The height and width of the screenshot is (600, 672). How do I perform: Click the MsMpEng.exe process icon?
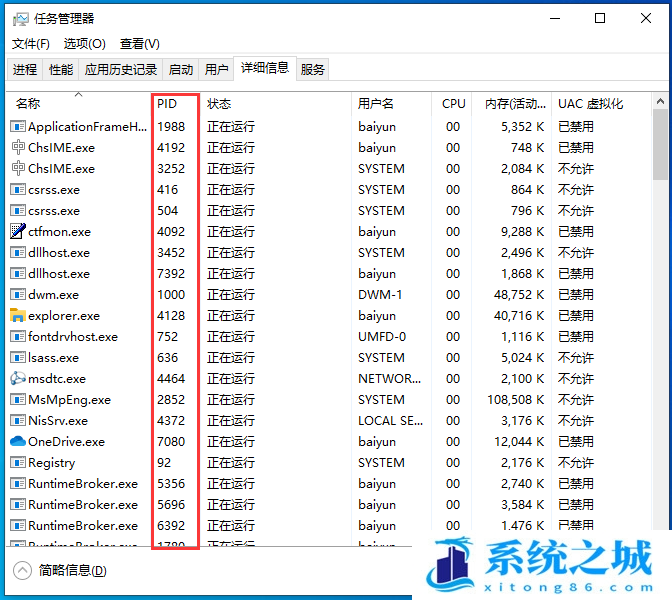pyautogui.click(x=18, y=400)
